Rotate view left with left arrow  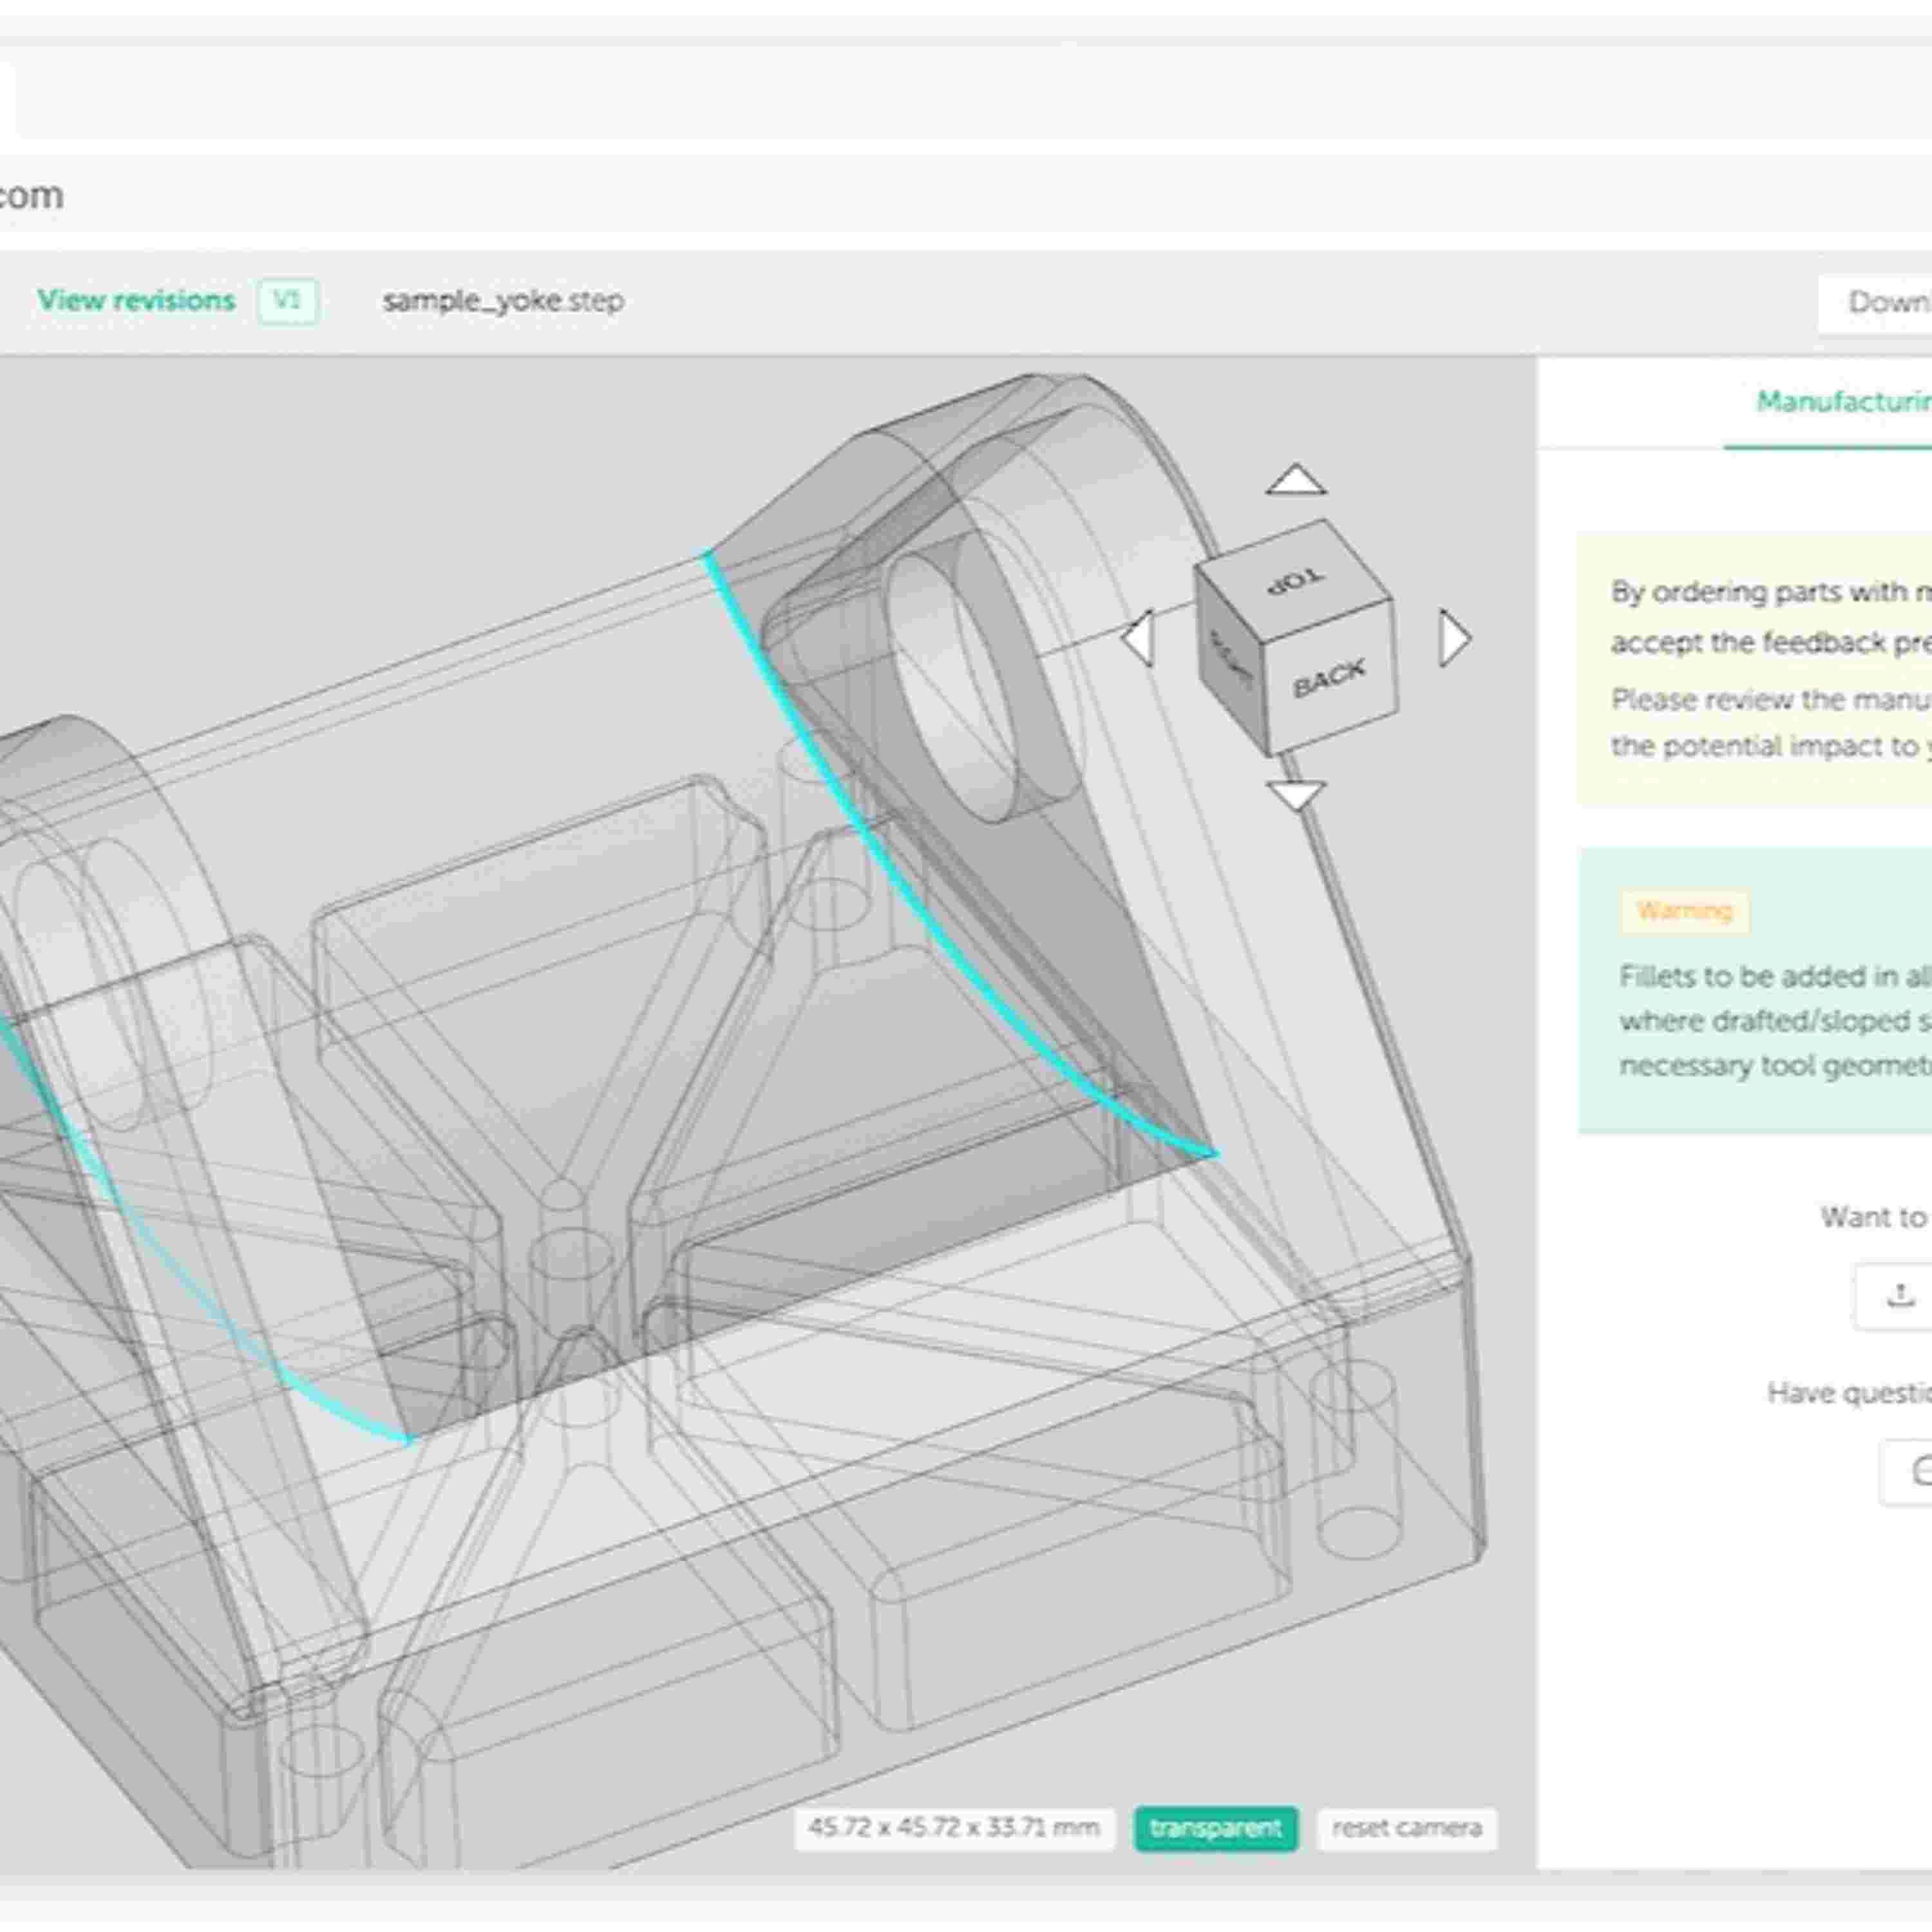1138,638
